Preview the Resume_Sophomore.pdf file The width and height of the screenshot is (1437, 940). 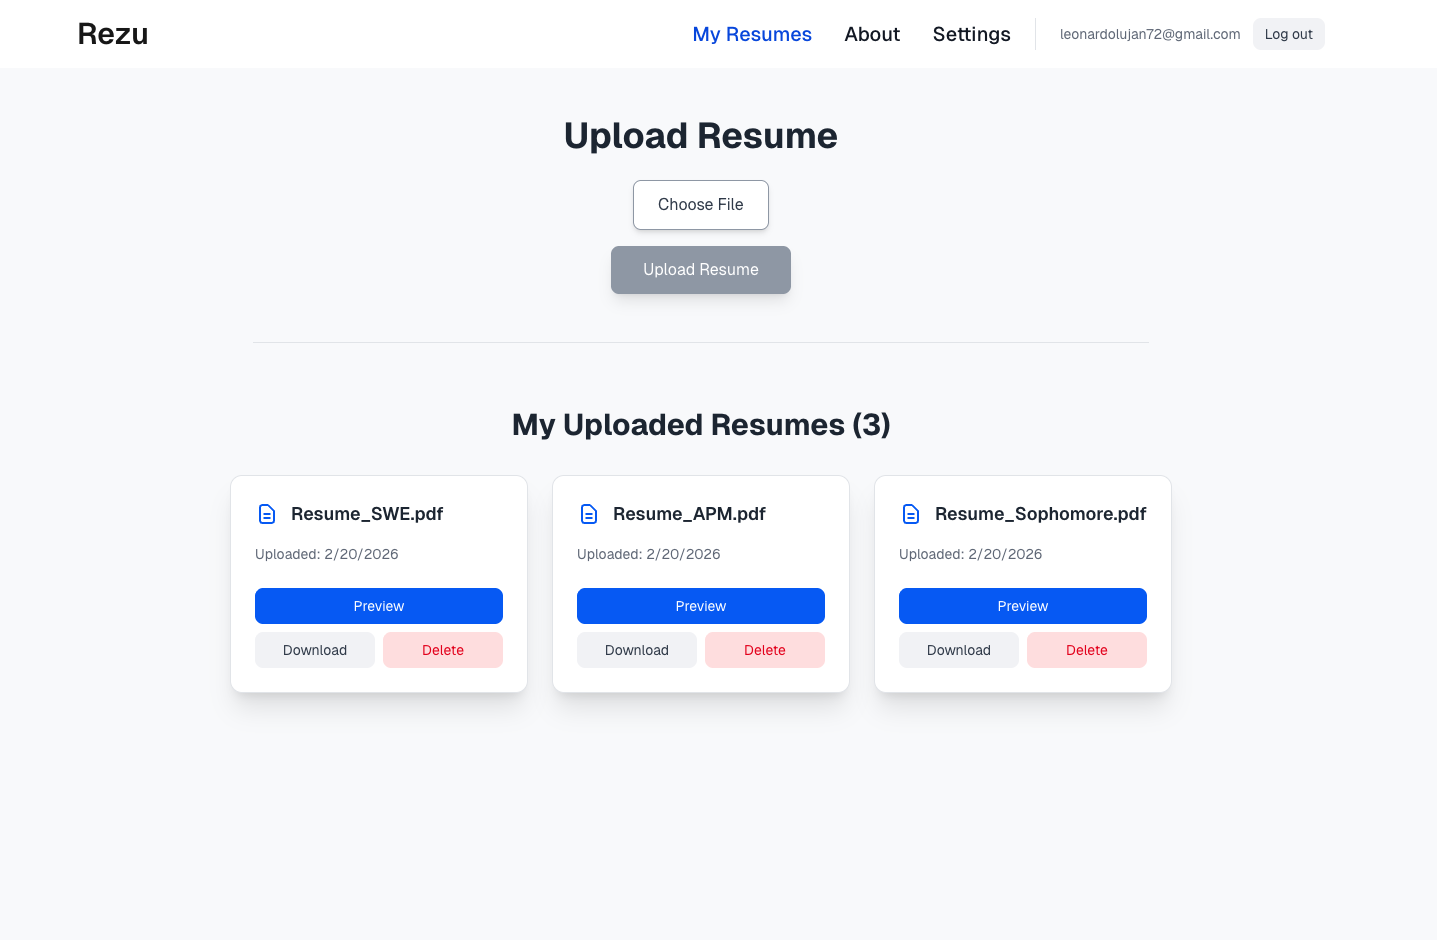(1023, 606)
